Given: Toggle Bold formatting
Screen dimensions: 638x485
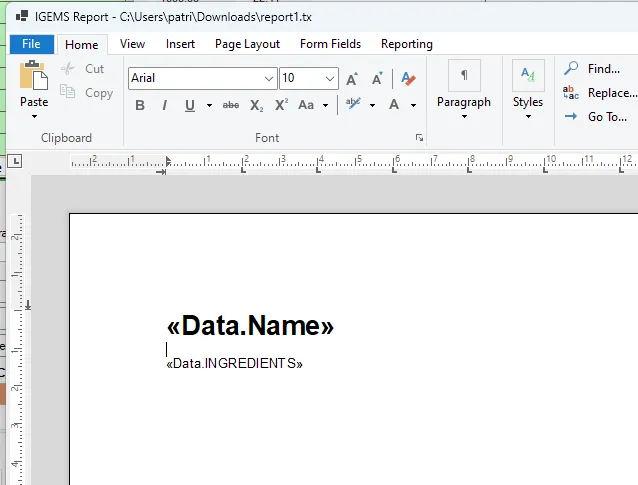Looking at the screenshot, I should click(x=140, y=105).
